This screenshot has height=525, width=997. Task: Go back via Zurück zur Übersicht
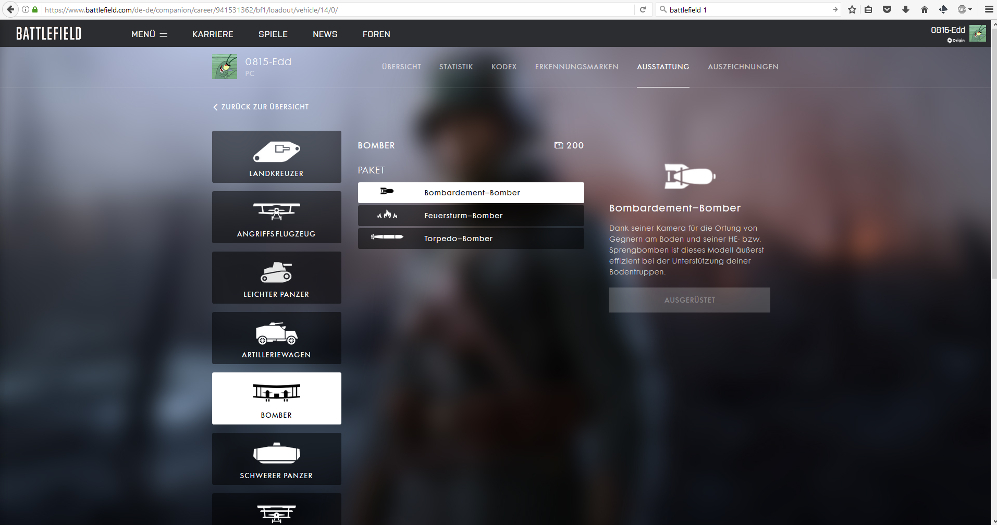[x=261, y=106]
